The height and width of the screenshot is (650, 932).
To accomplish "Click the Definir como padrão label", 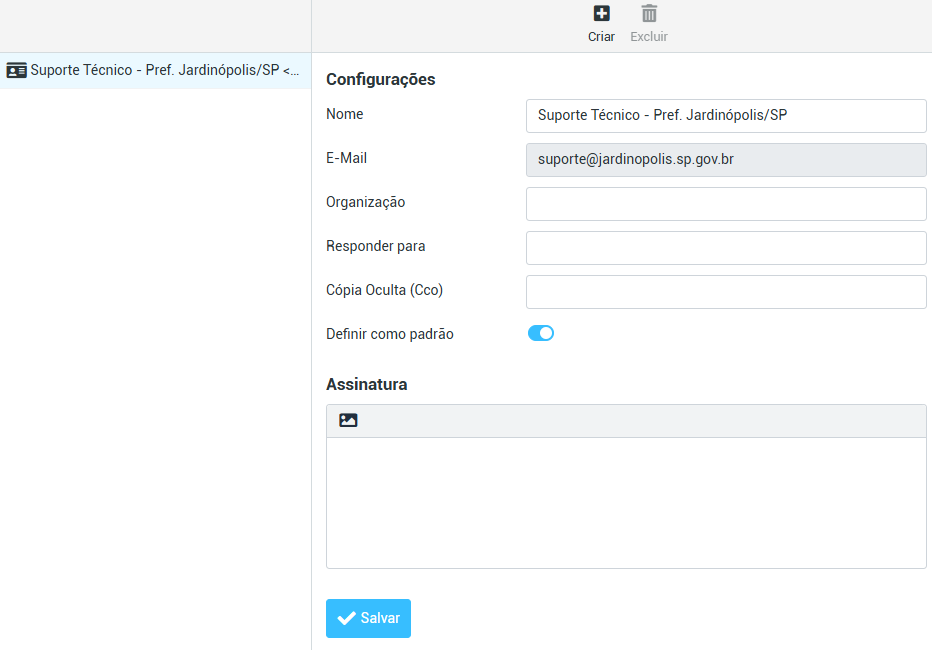I will coord(390,334).
